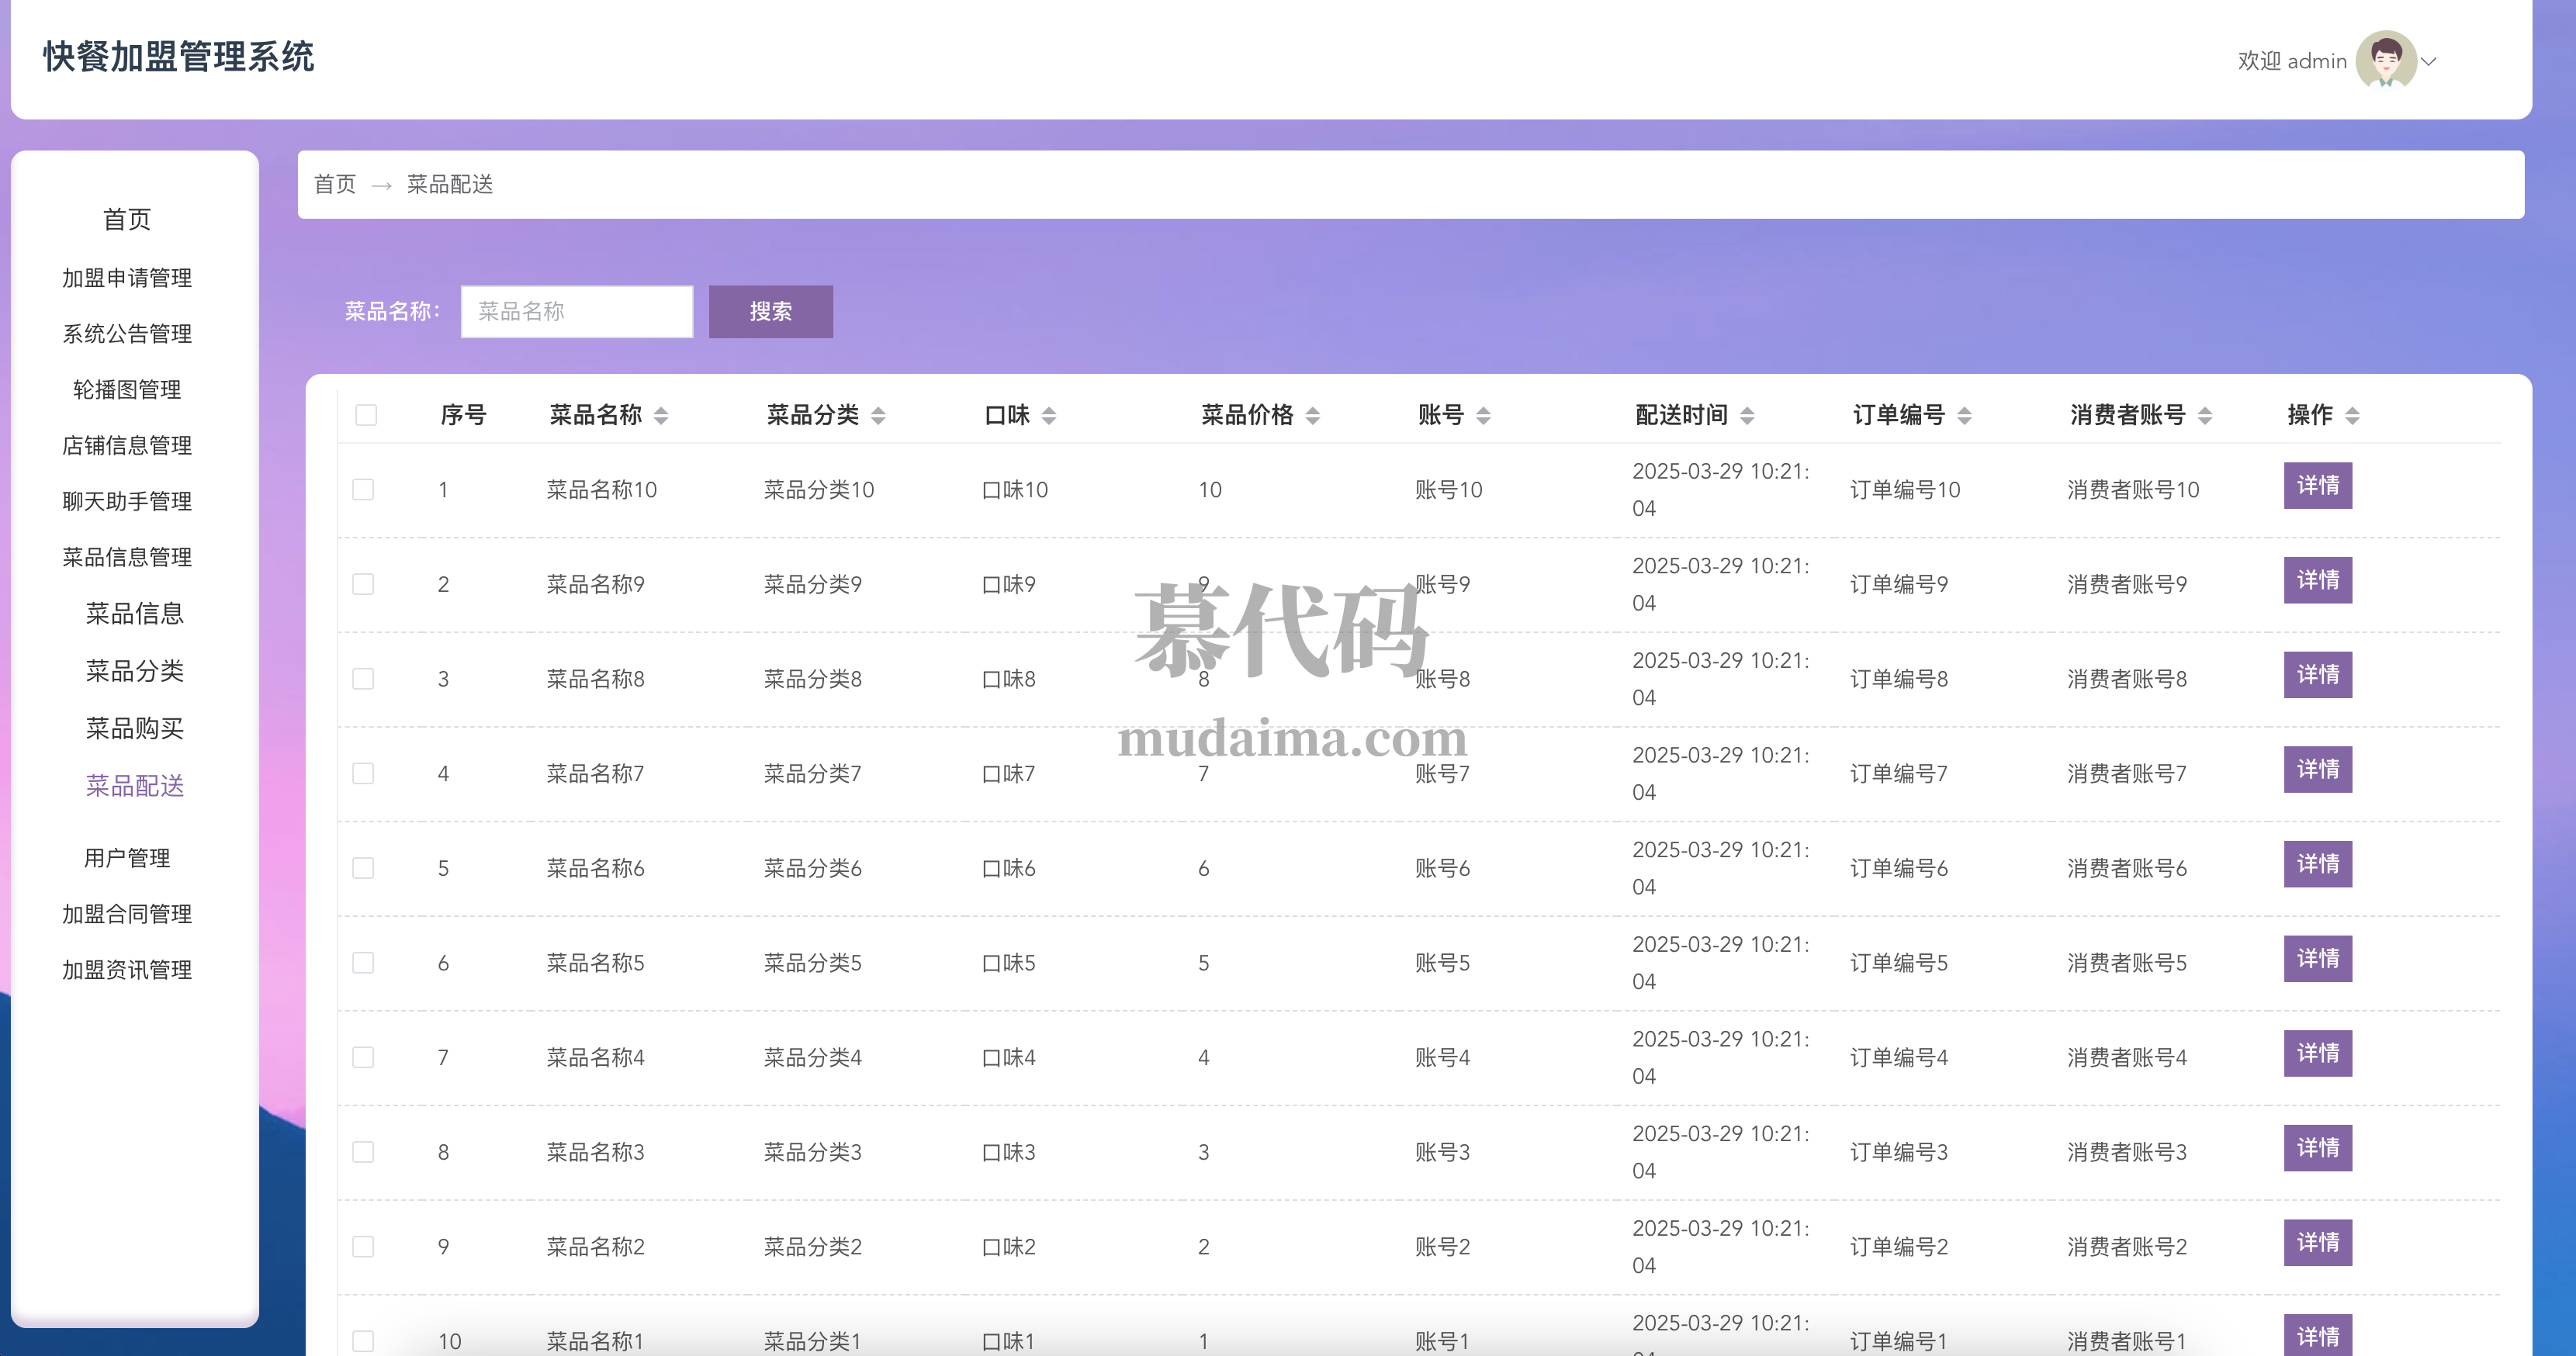Sort by 配送时间 column arrows

coord(1747,416)
